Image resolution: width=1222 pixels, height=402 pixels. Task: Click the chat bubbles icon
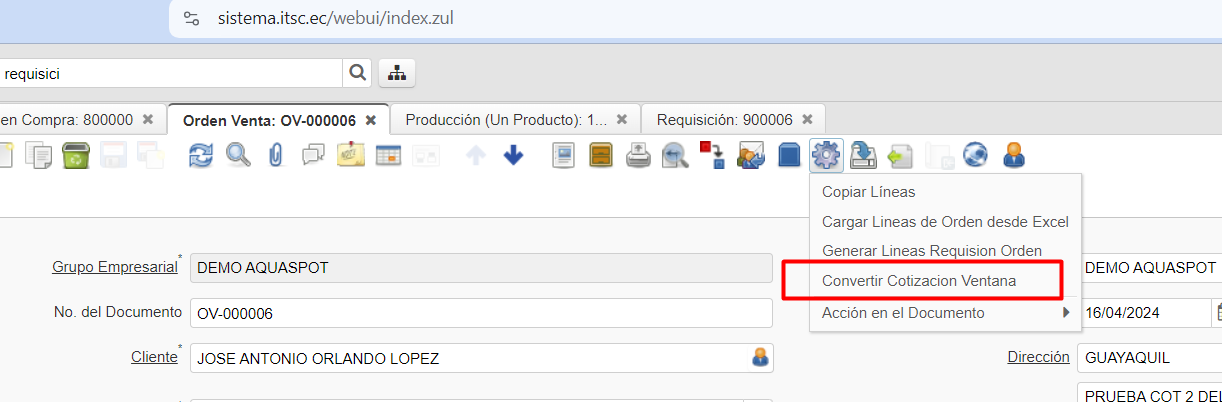313,155
